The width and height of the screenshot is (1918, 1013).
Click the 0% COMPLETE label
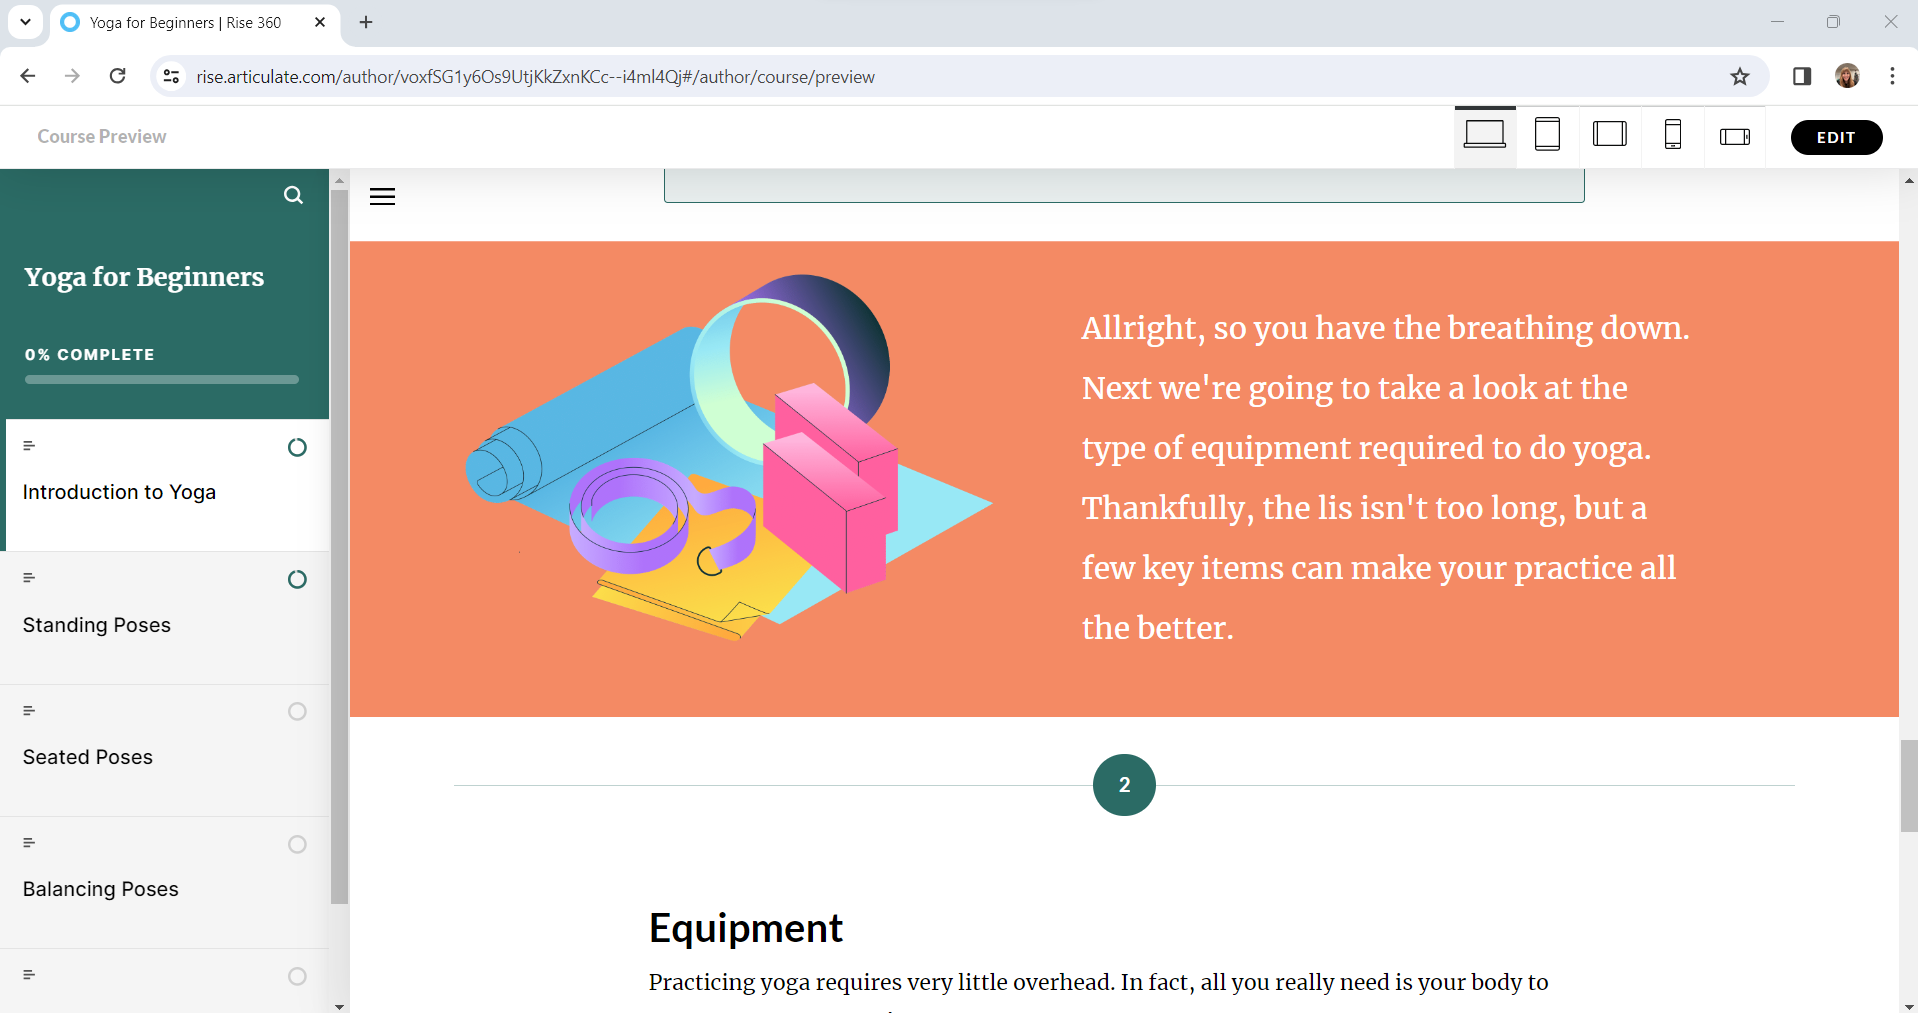pos(90,355)
